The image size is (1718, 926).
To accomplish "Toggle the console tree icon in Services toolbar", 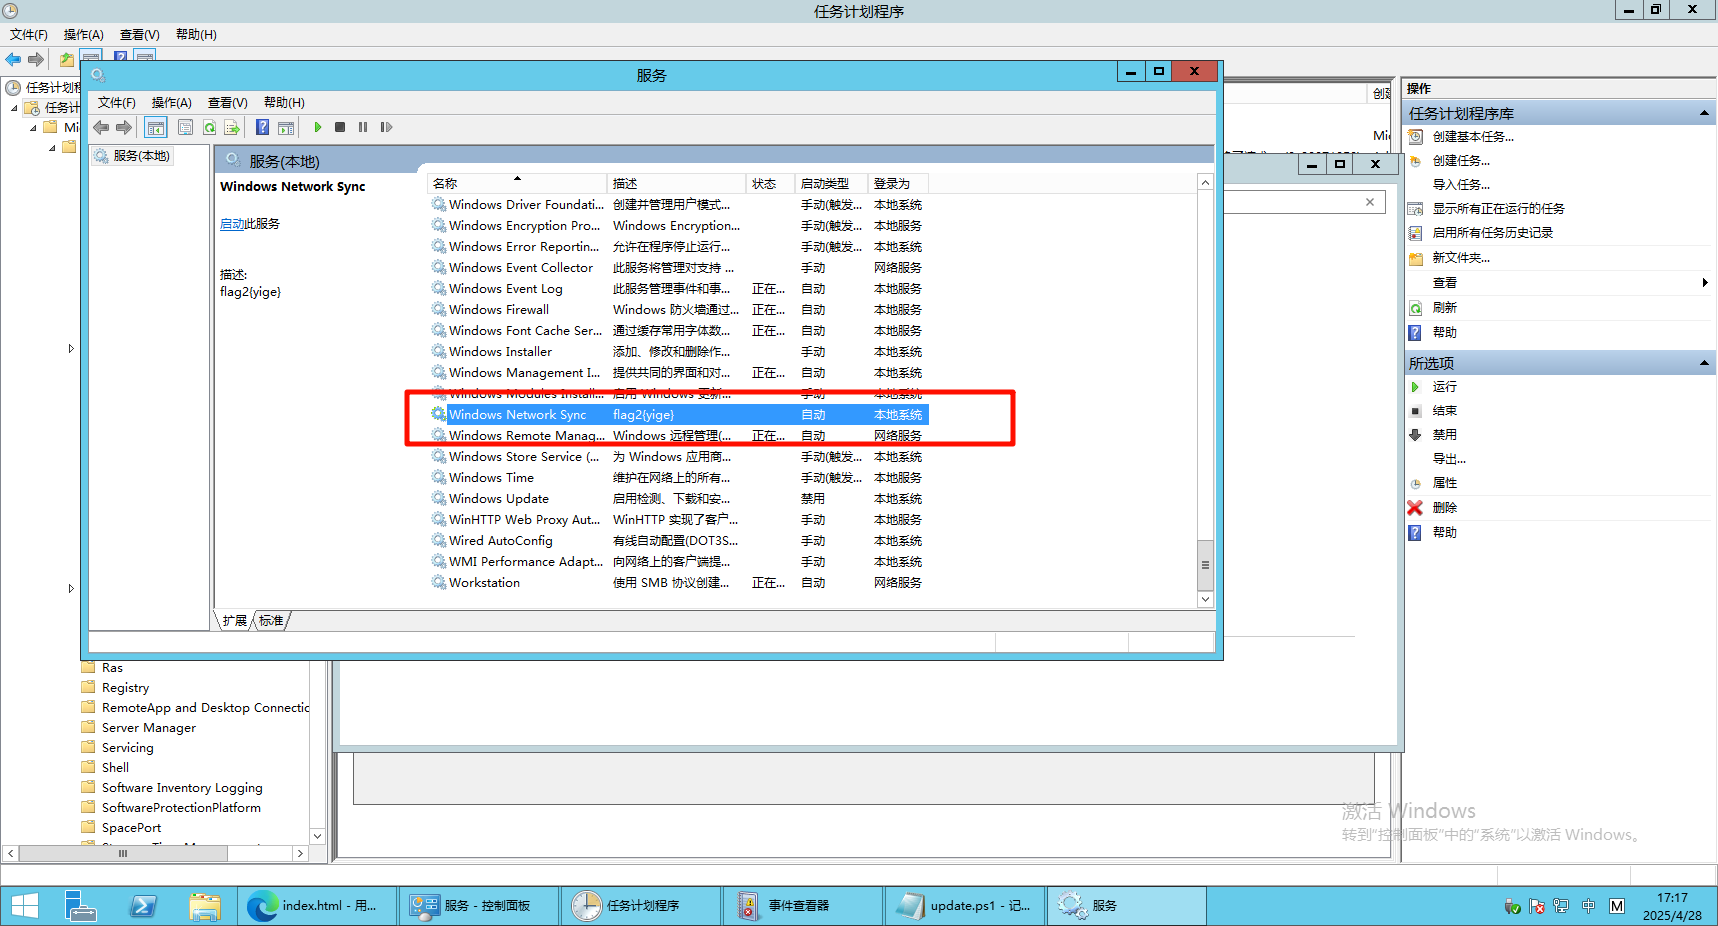I will point(156,127).
